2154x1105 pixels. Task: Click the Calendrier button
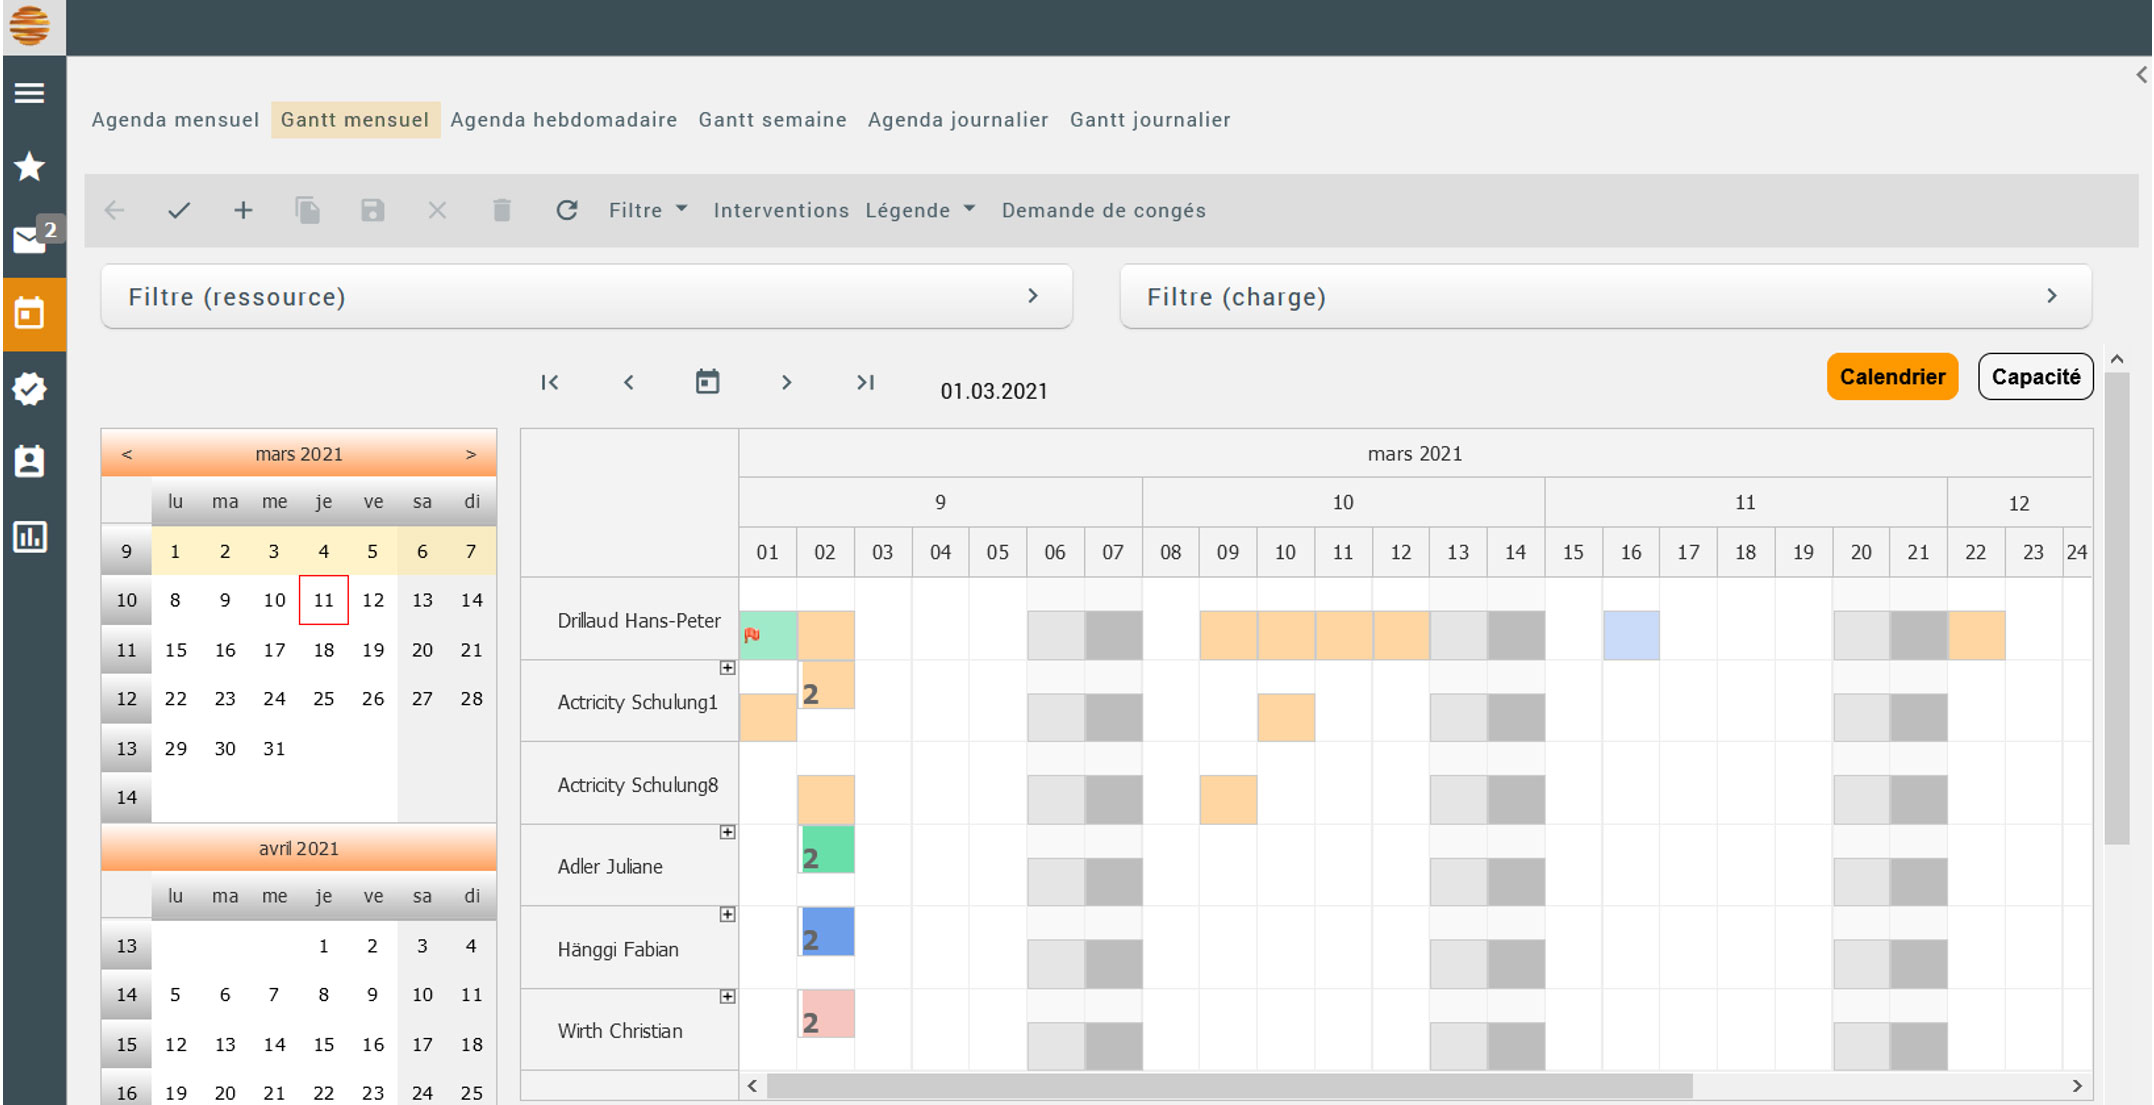pos(1892,377)
